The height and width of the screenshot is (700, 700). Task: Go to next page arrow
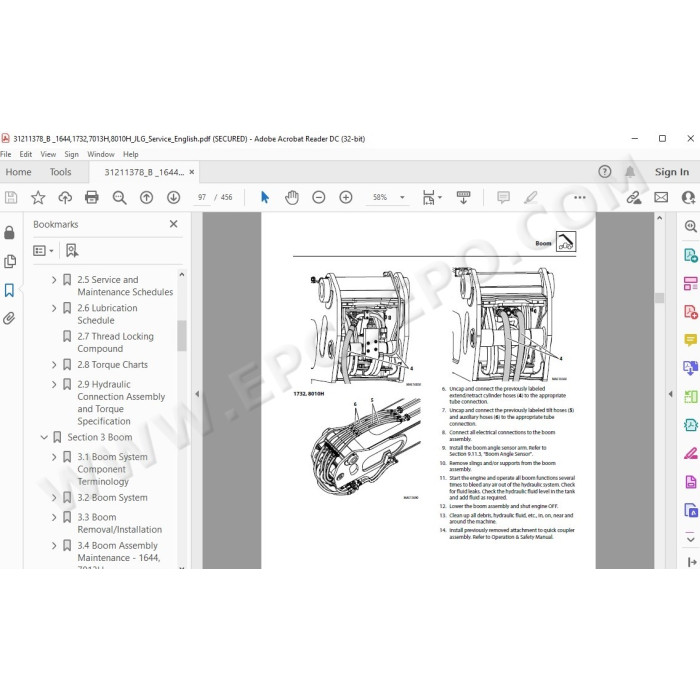[173, 197]
